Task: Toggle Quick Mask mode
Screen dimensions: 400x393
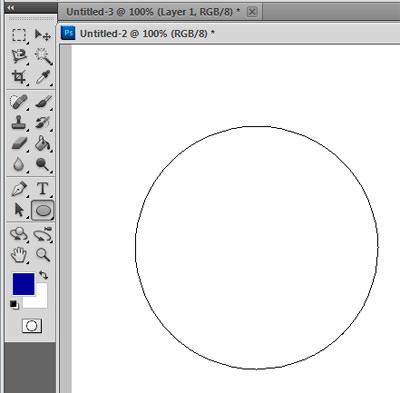Action: point(32,326)
